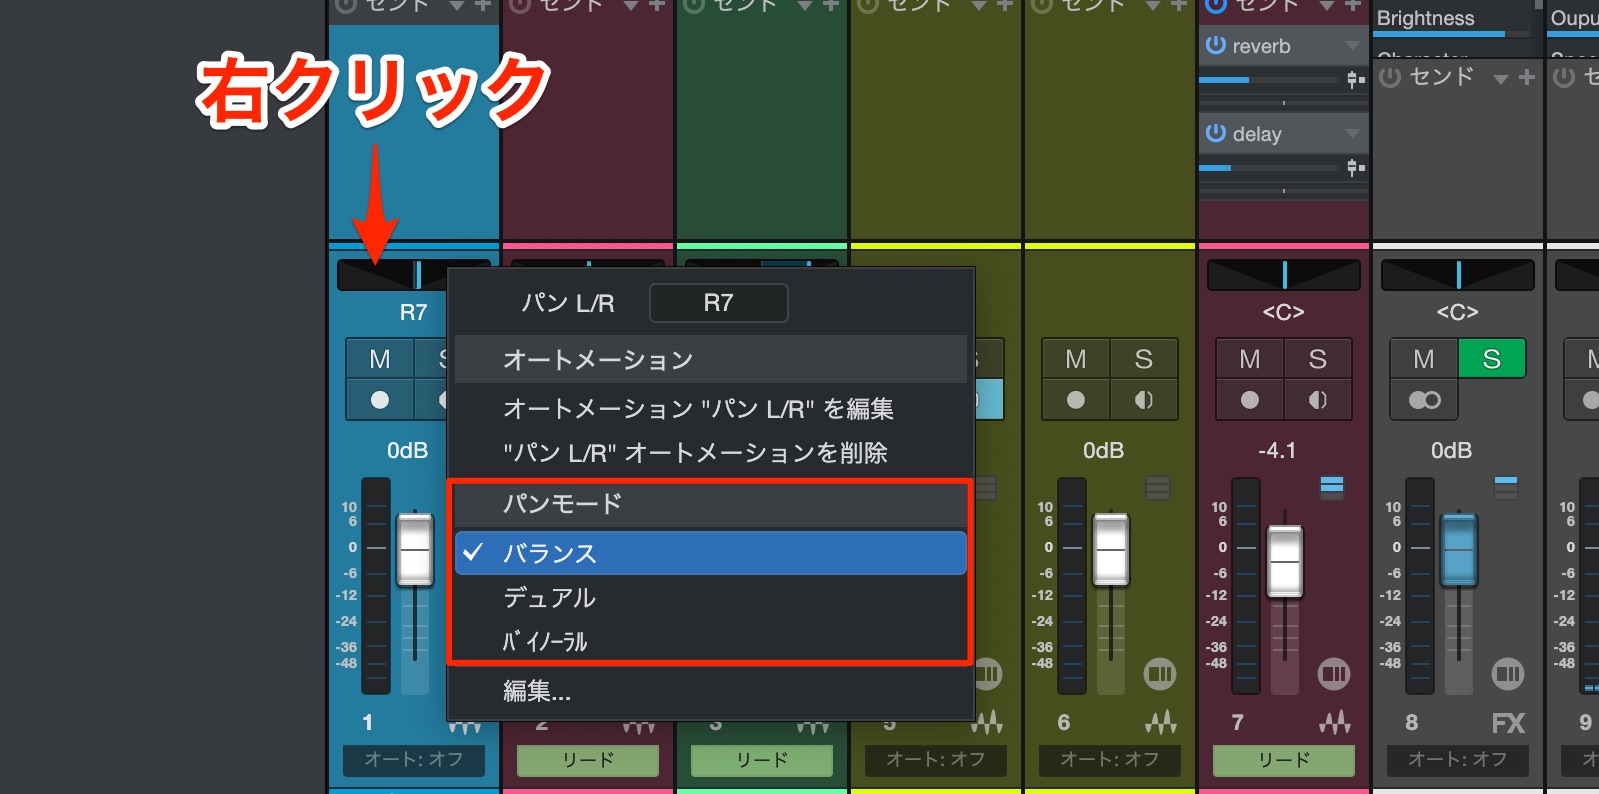The width and height of the screenshot is (1599, 794).
Task: Open instrument editor icon on channel 6
Action: tap(1161, 721)
